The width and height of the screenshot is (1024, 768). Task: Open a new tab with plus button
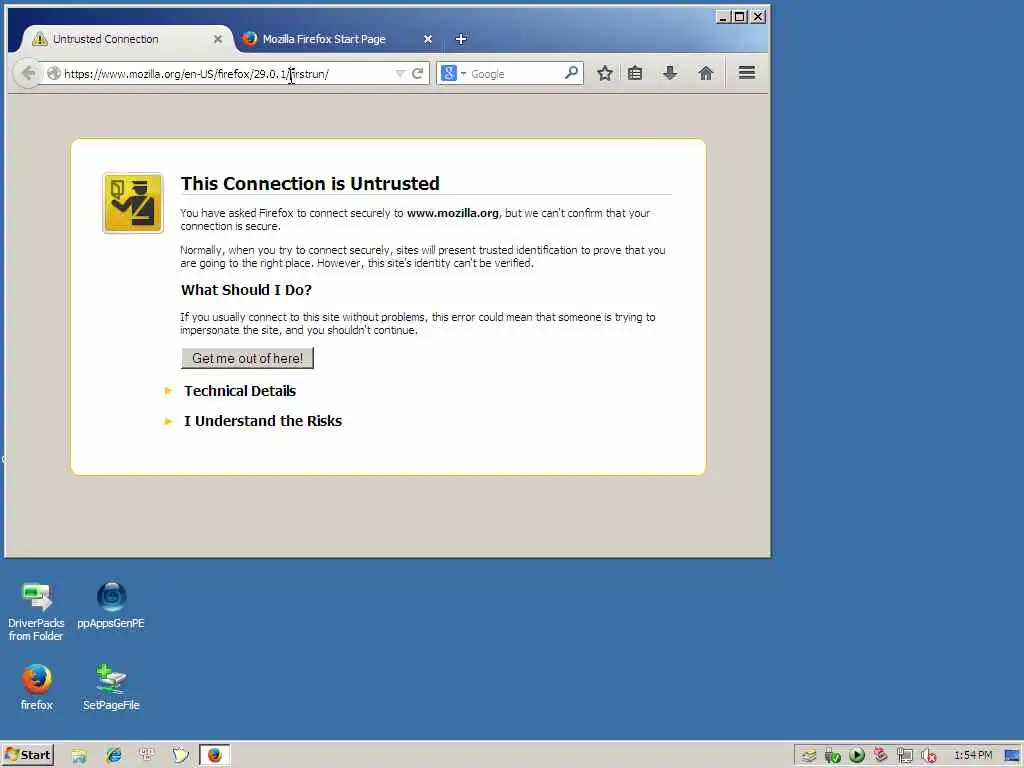point(461,39)
